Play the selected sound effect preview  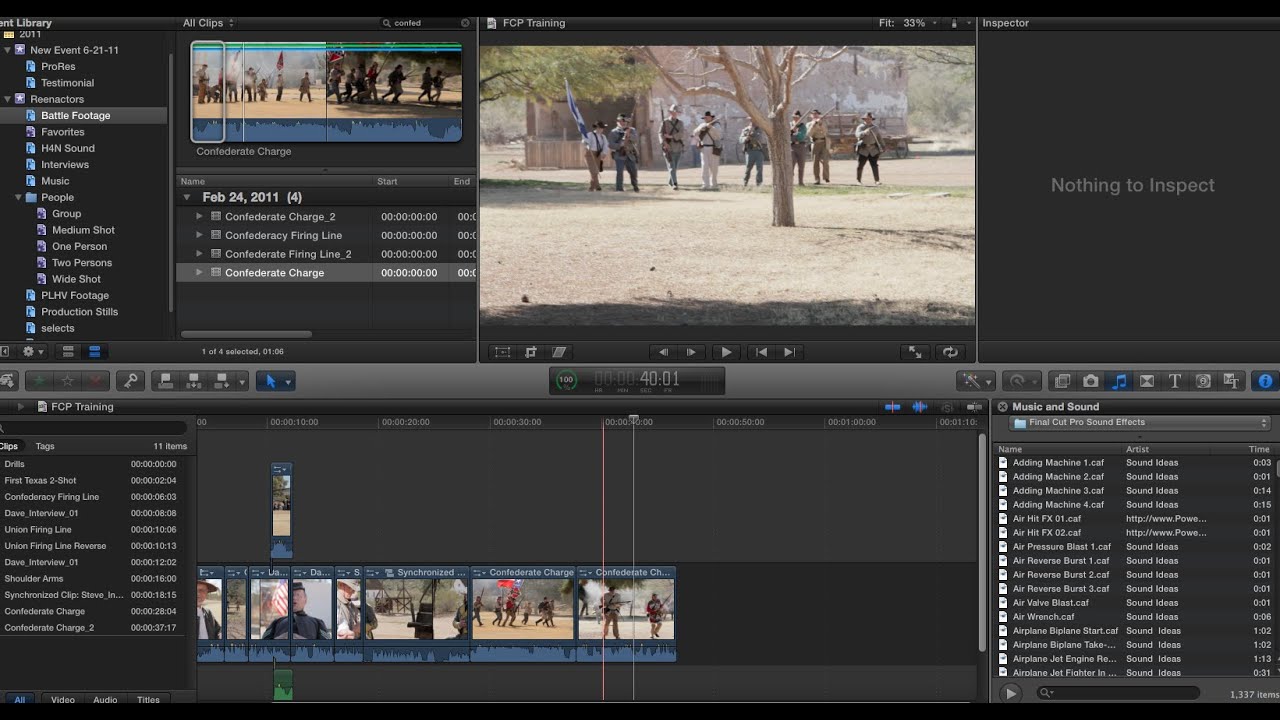click(x=1011, y=693)
